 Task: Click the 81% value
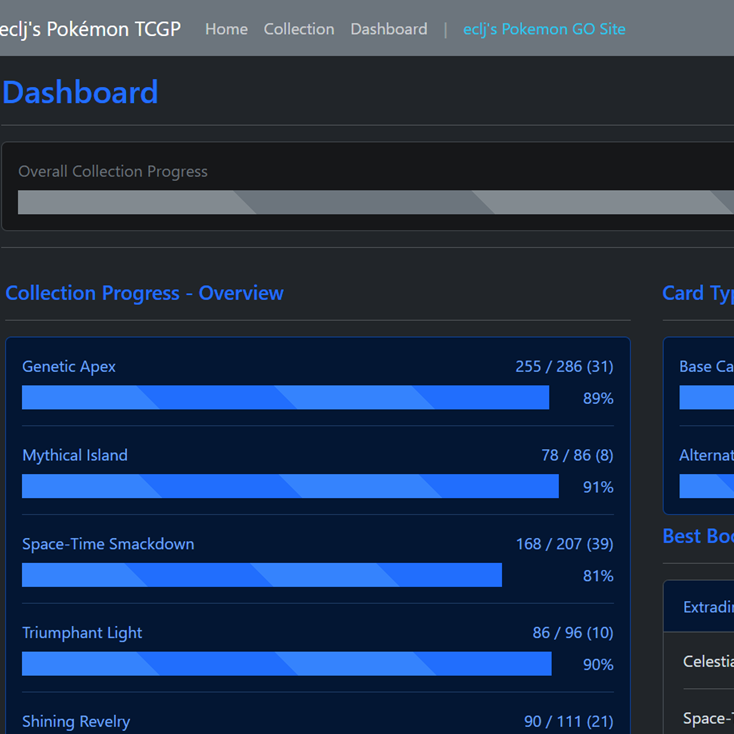[x=598, y=576]
